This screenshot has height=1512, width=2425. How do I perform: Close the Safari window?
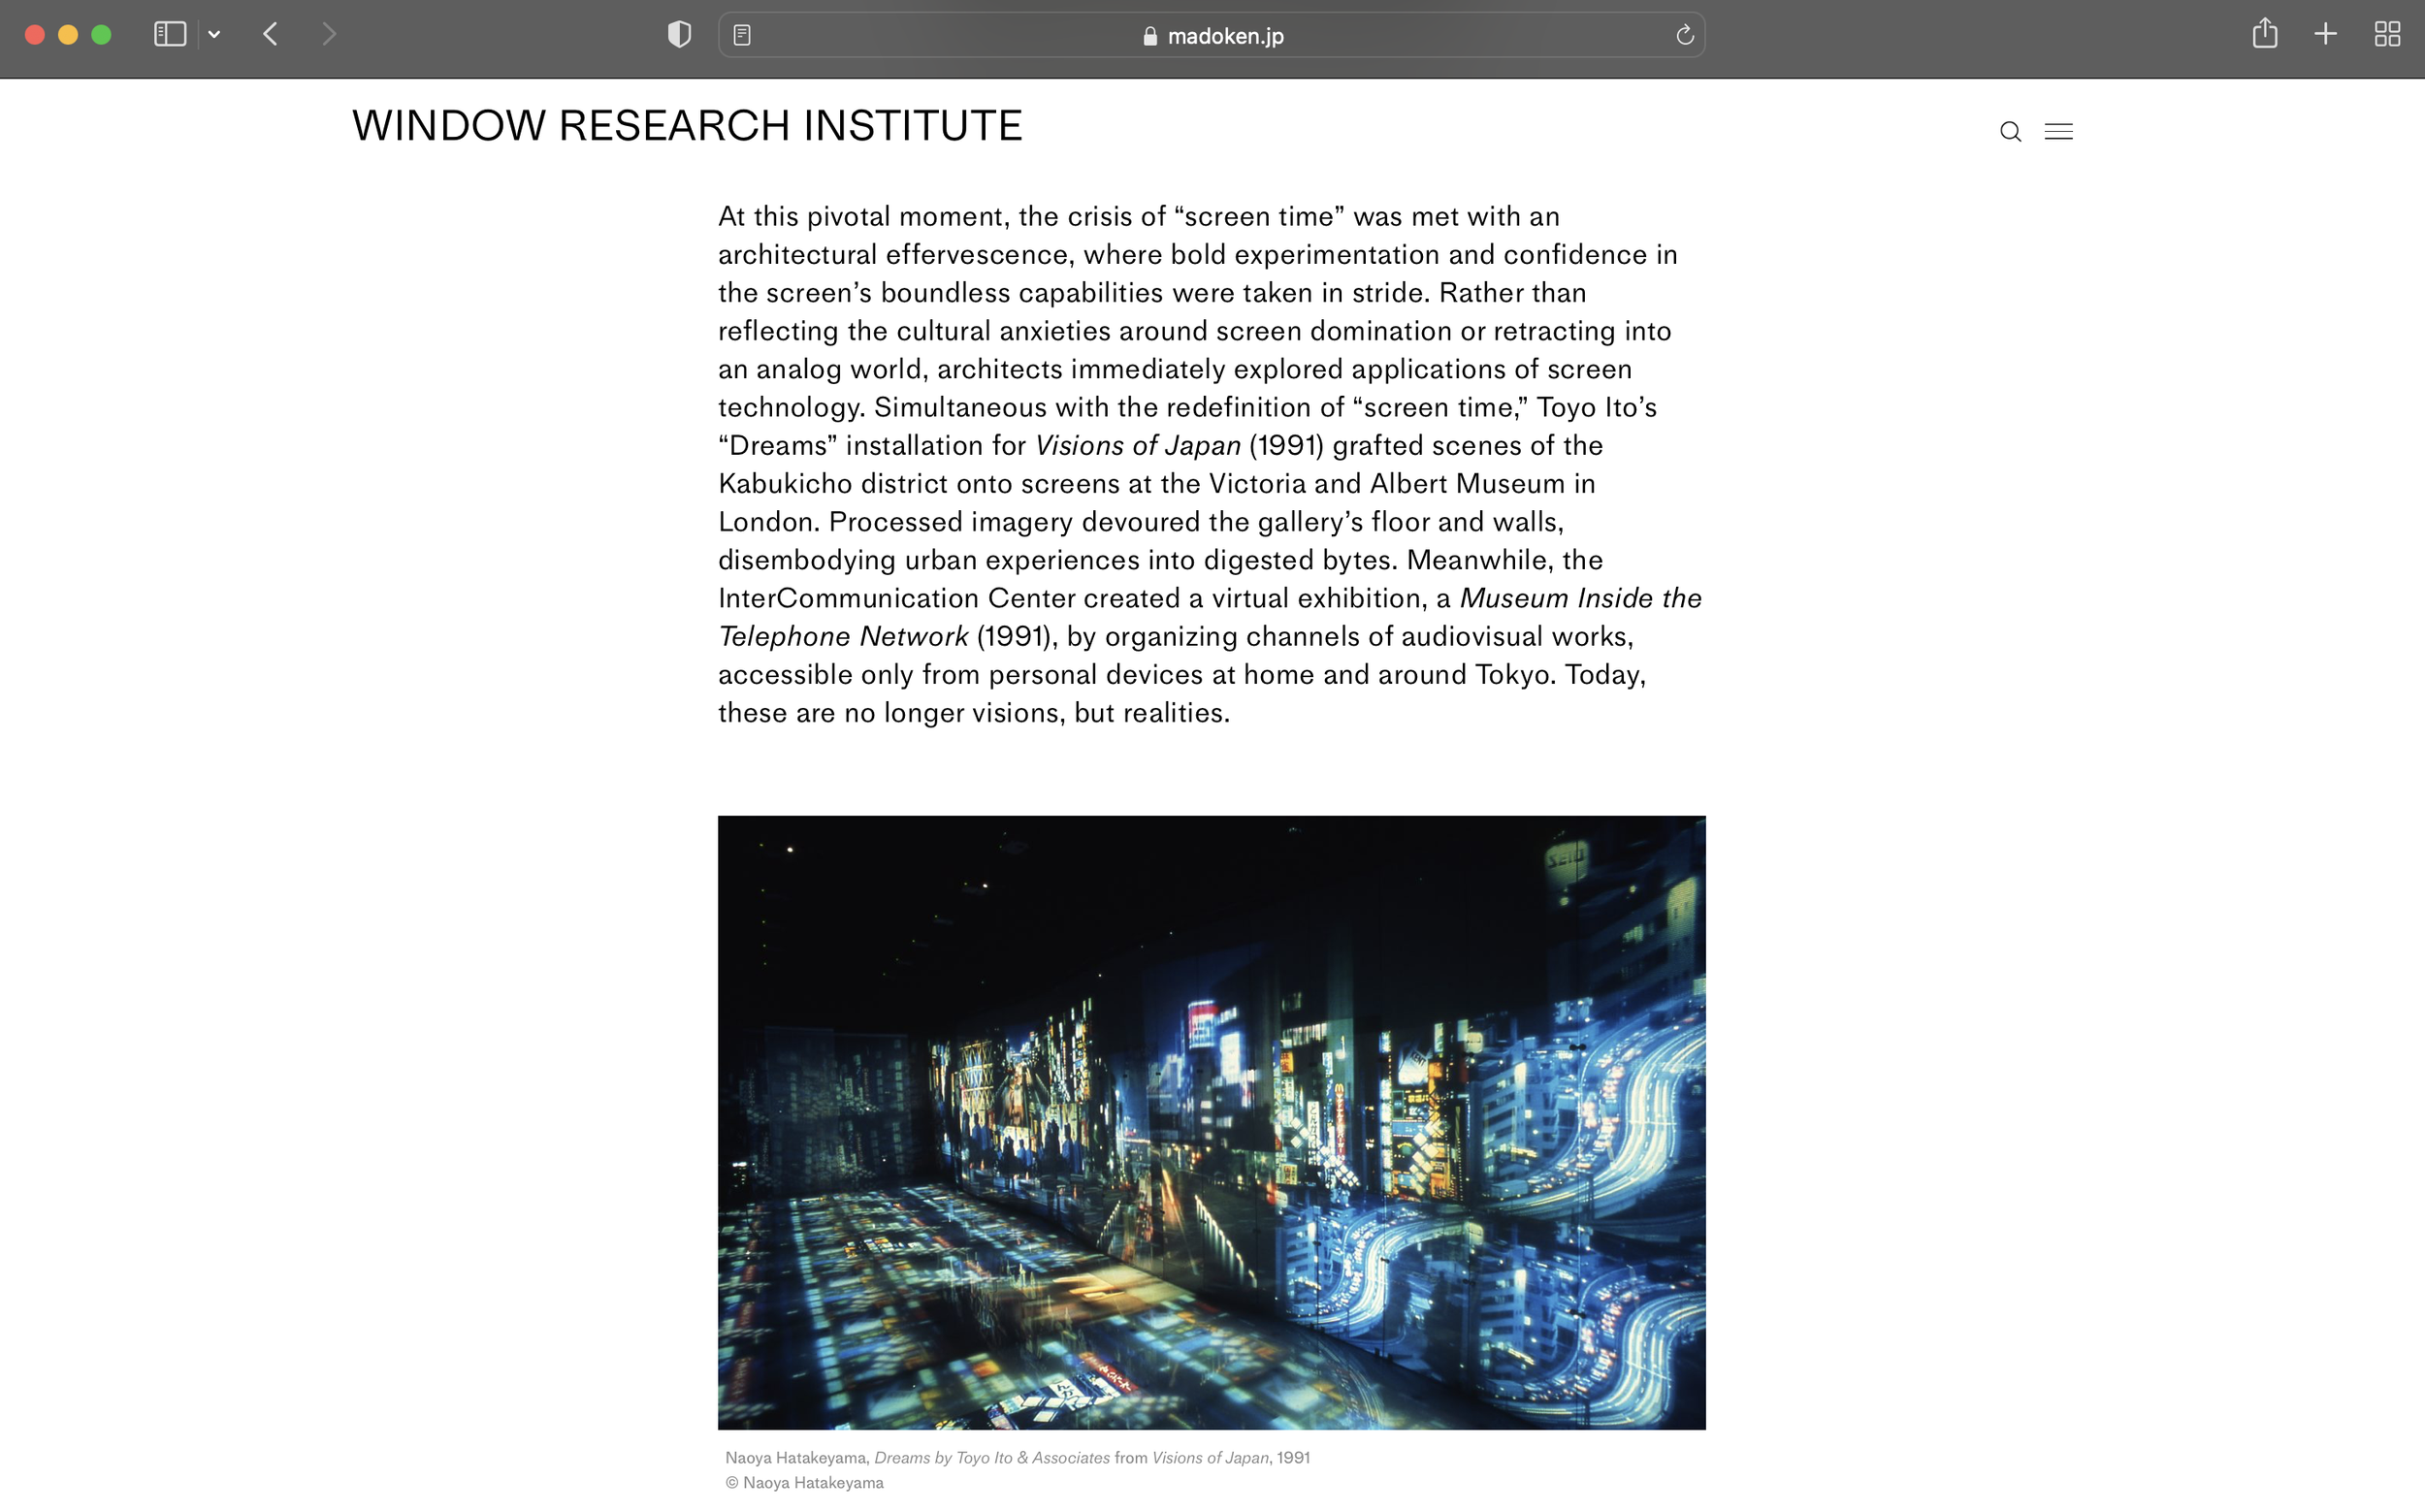[x=34, y=35]
